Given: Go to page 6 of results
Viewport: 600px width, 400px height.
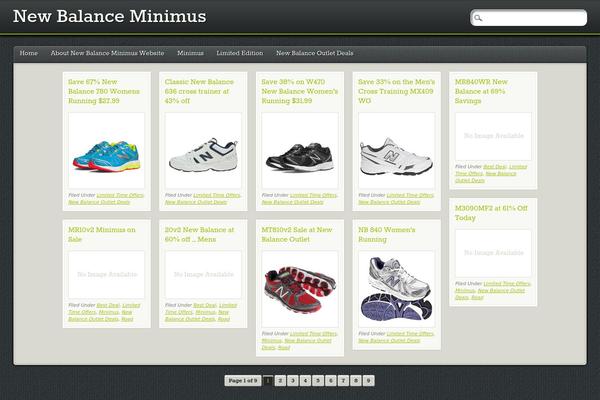Looking at the screenshot, I should (x=331, y=380).
